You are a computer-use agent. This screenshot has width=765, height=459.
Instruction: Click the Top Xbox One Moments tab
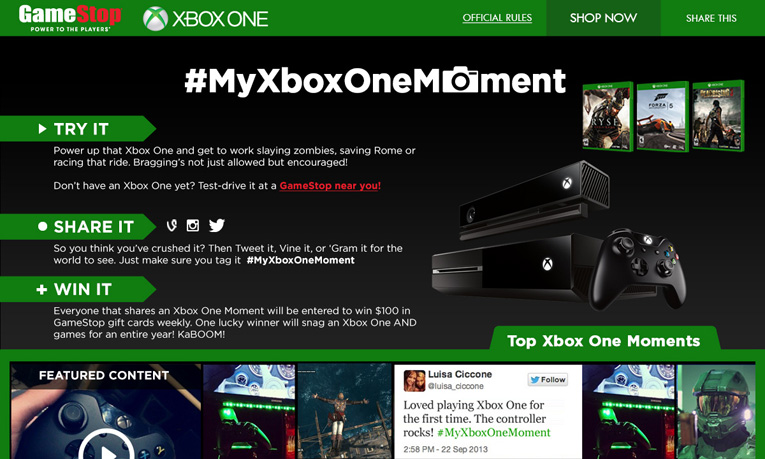(x=604, y=340)
